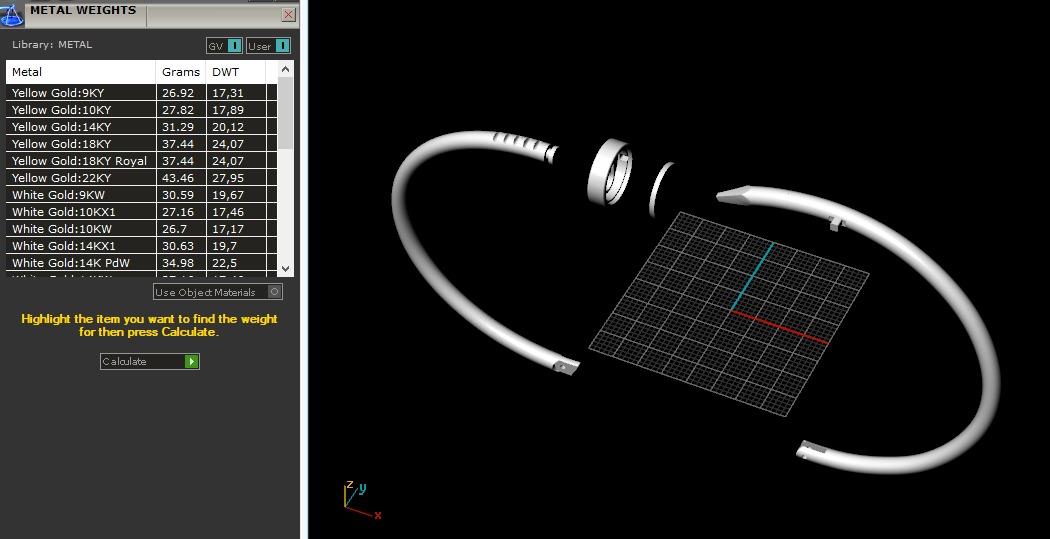Click the 43.46 grams cell
Viewport: 1050px width, 539px height.
click(181, 178)
